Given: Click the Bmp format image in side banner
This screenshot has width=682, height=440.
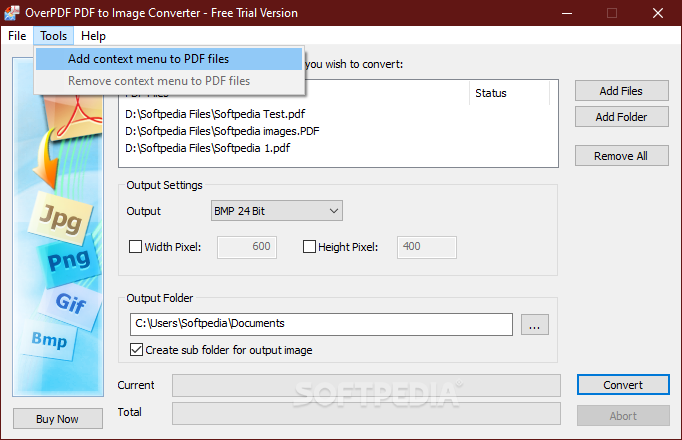Looking at the screenshot, I should tap(49, 339).
